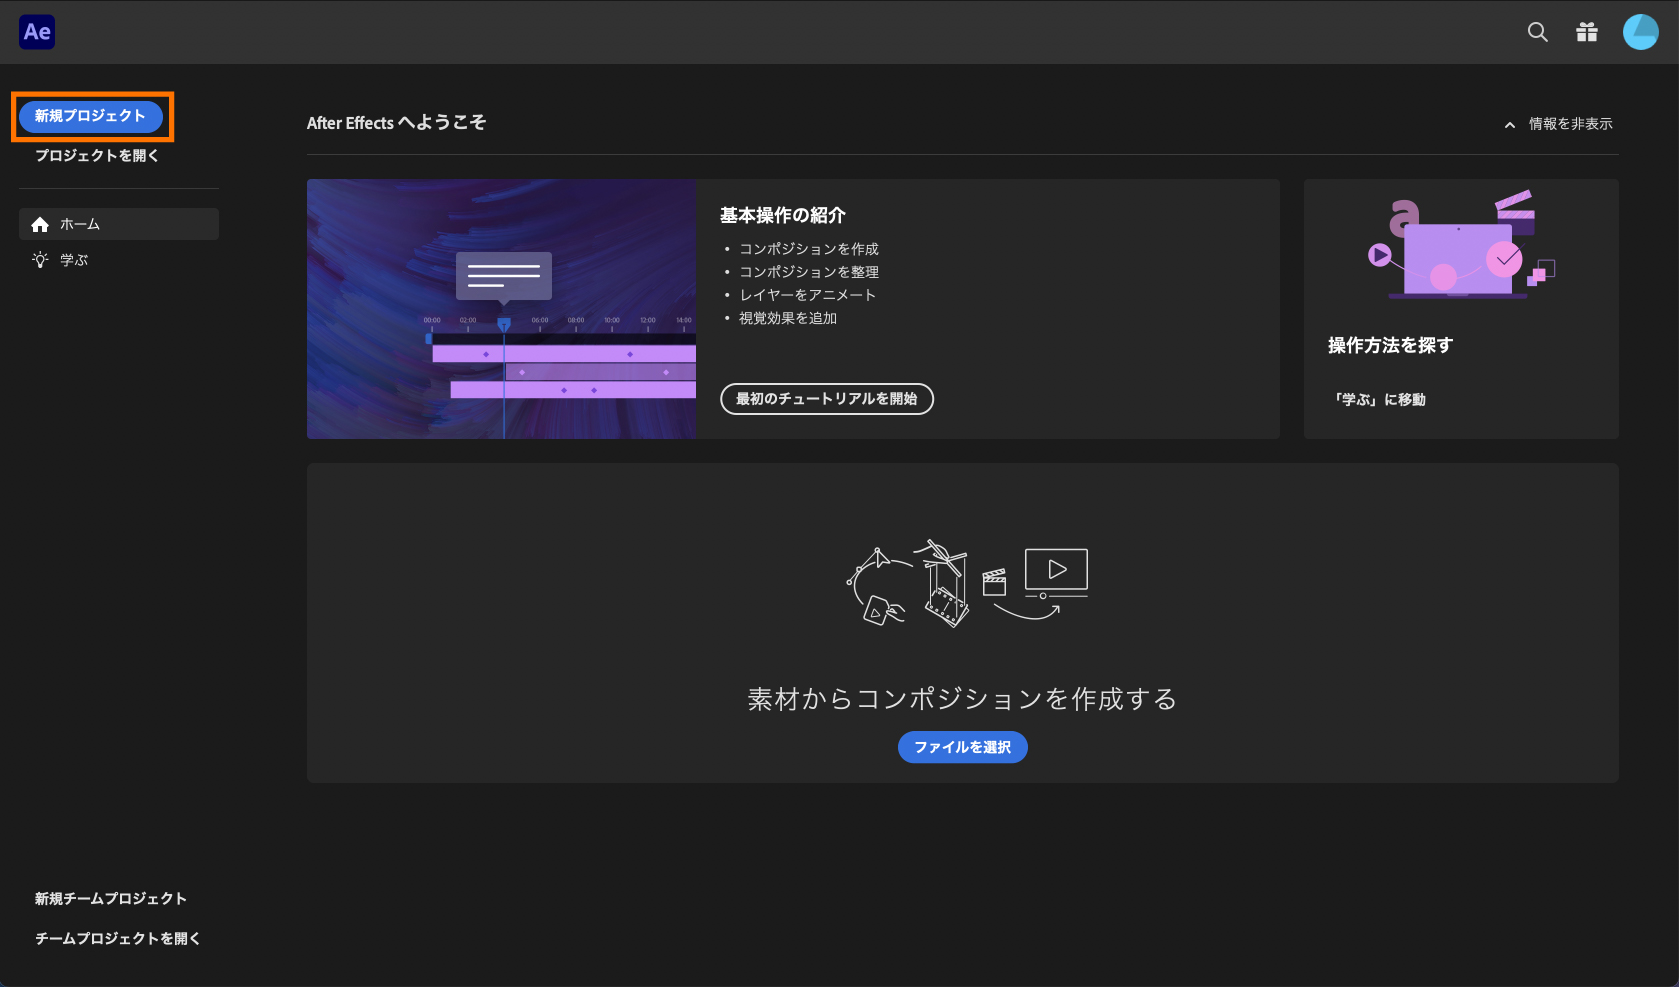Click the ファイルを選択 button
The image size is (1679, 987).
point(963,747)
